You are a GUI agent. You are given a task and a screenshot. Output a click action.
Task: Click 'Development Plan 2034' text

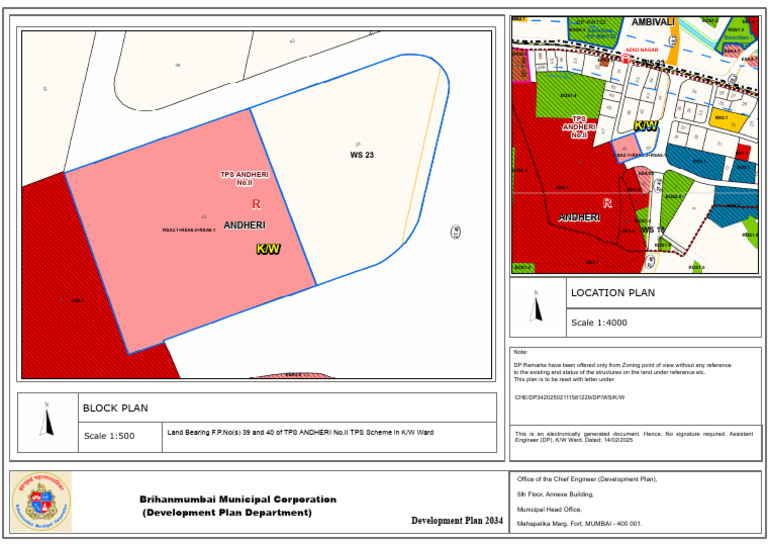(x=457, y=520)
